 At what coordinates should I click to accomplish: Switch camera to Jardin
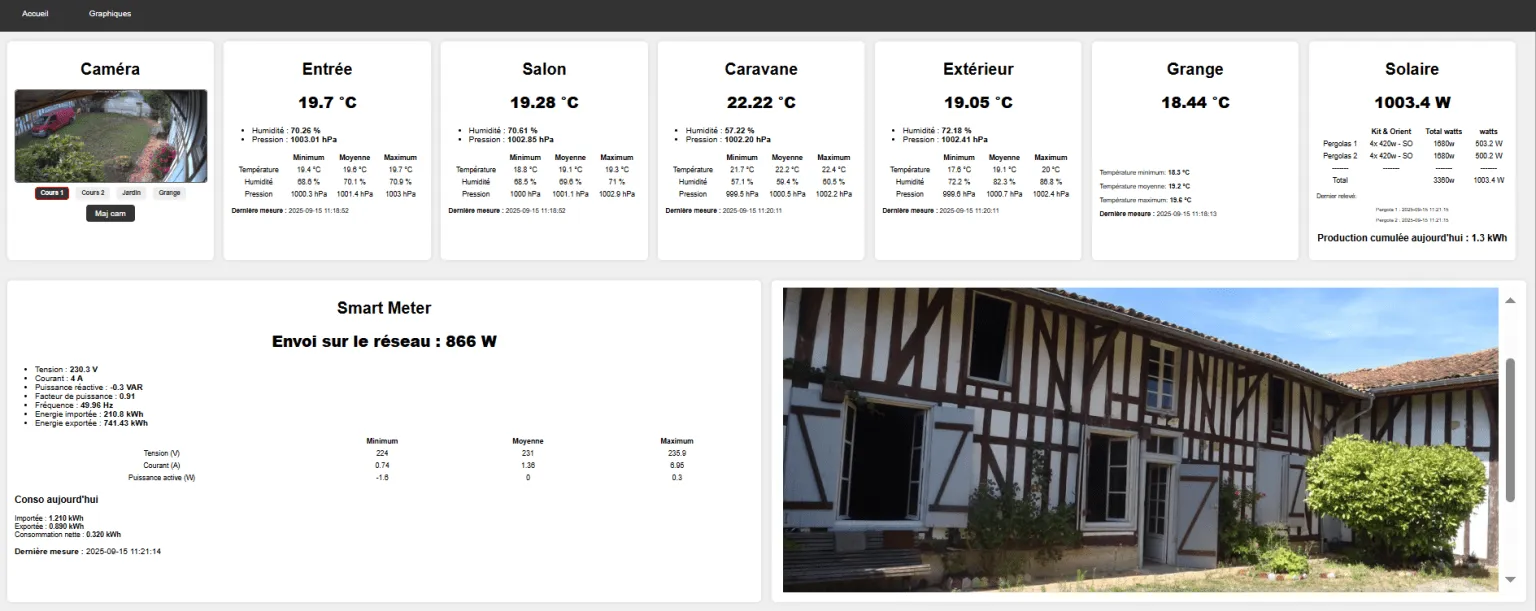[131, 193]
